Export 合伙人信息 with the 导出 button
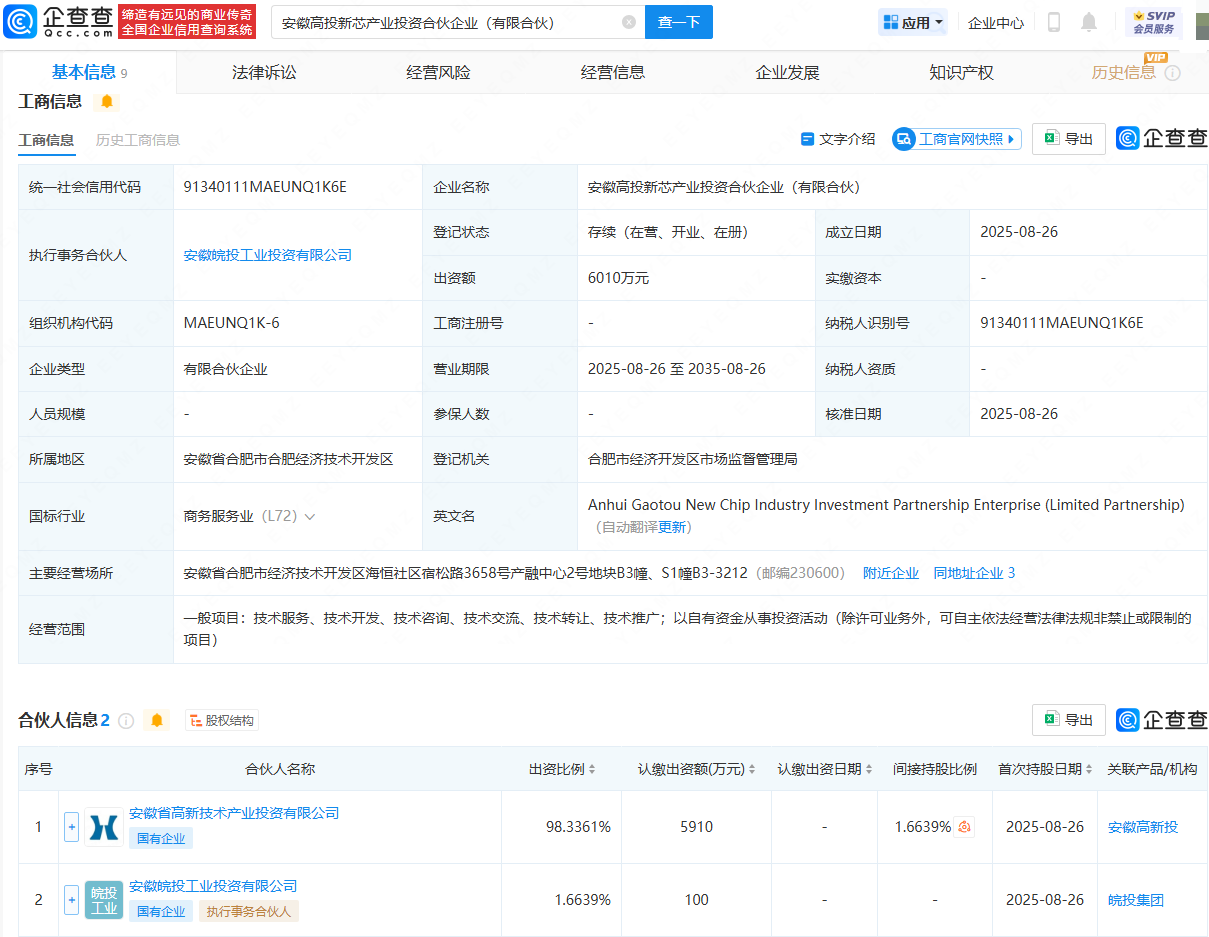 click(x=1069, y=720)
